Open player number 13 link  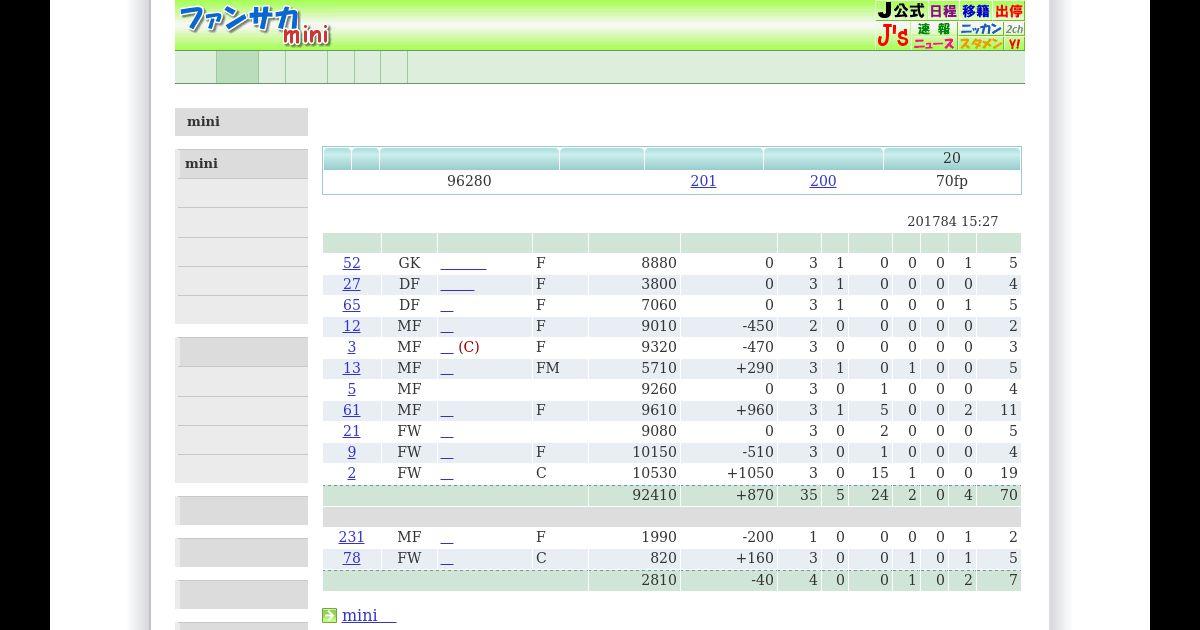pos(351,368)
